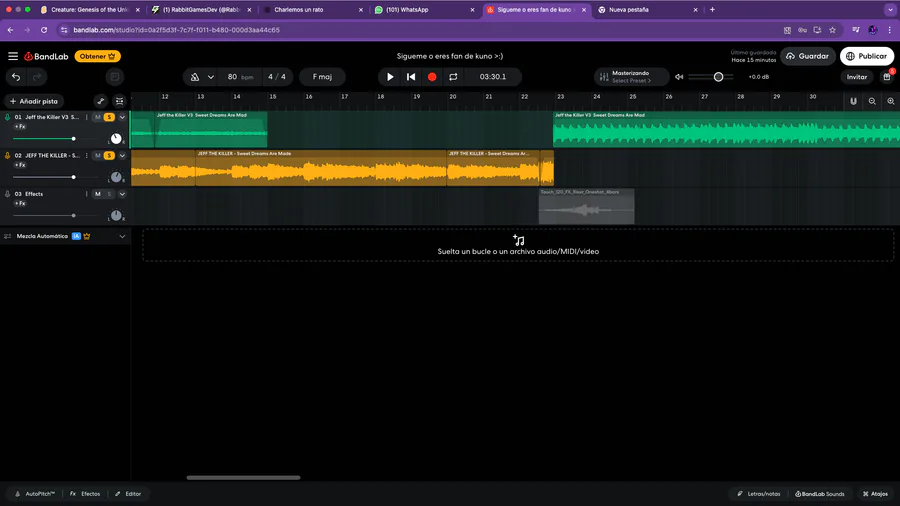Screen dimensions: 900x506
Task: Open the Efectos panel at bottom
Action: coord(86,493)
